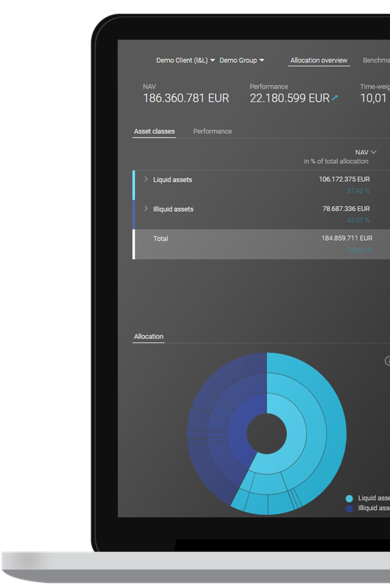390x585 pixels.
Task: Click the NAV value 186.360.781 EUR
Action: pyautogui.click(x=186, y=98)
